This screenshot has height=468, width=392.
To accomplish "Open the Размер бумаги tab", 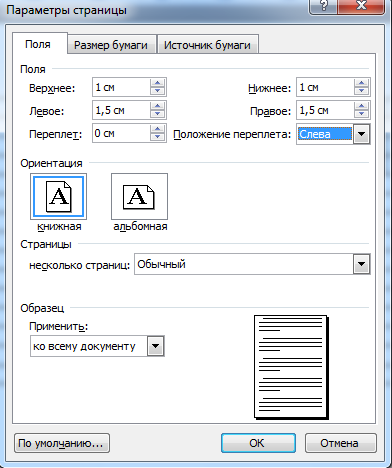I will tap(111, 45).
